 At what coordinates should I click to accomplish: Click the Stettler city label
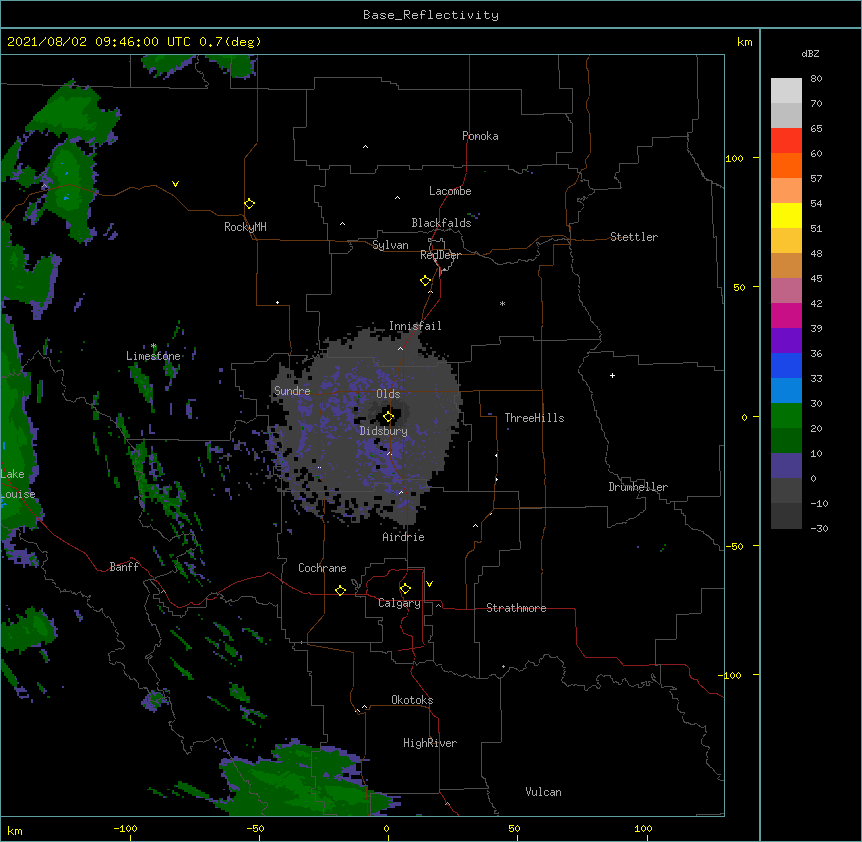[x=633, y=237]
